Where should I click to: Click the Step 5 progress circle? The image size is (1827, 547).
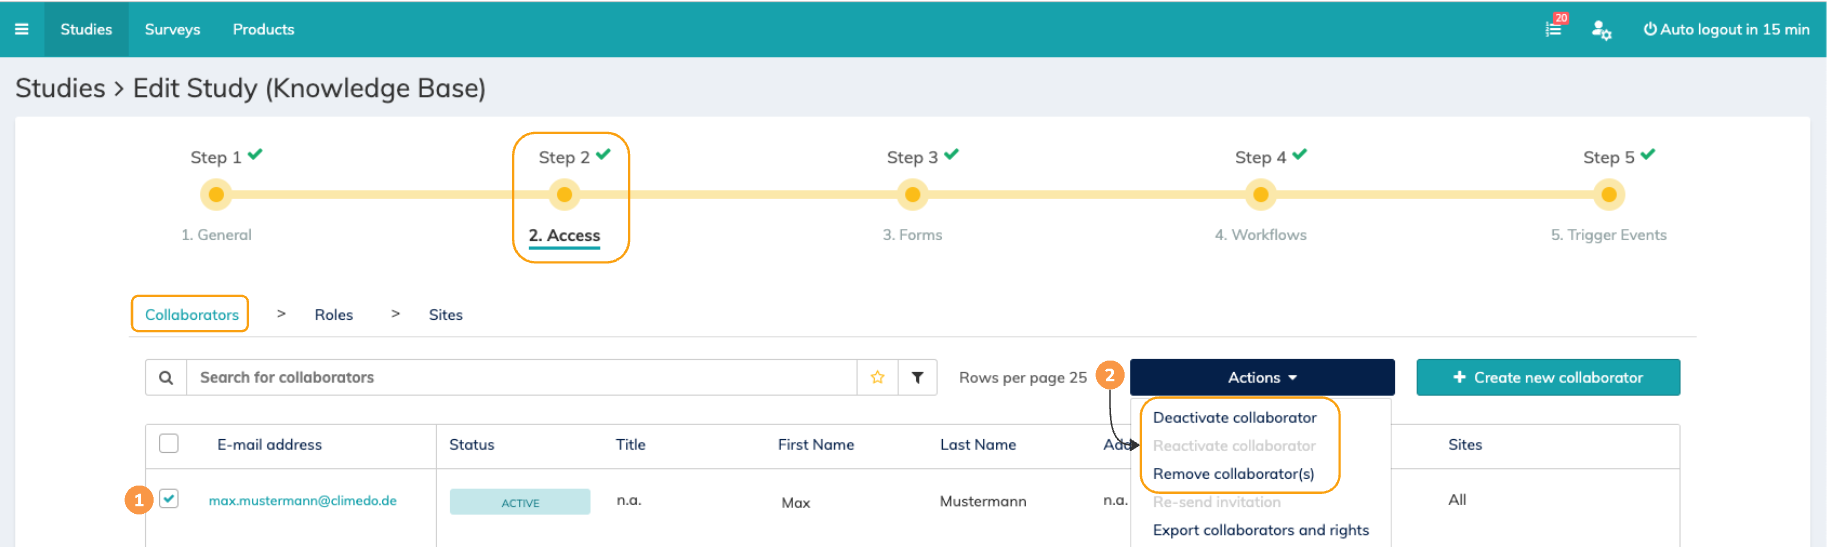click(x=1609, y=194)
